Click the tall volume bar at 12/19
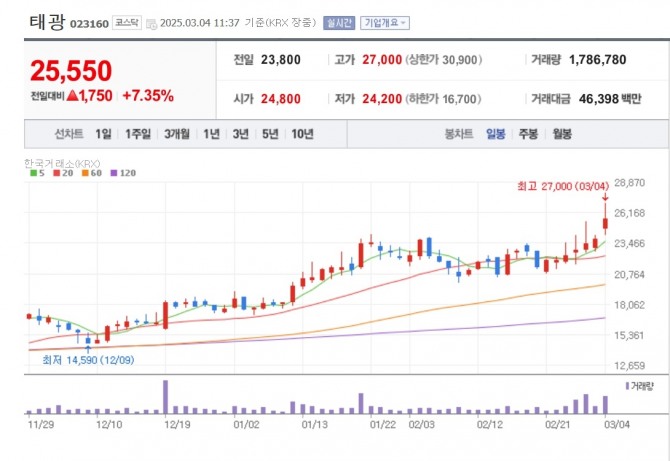 click(166, 397)
